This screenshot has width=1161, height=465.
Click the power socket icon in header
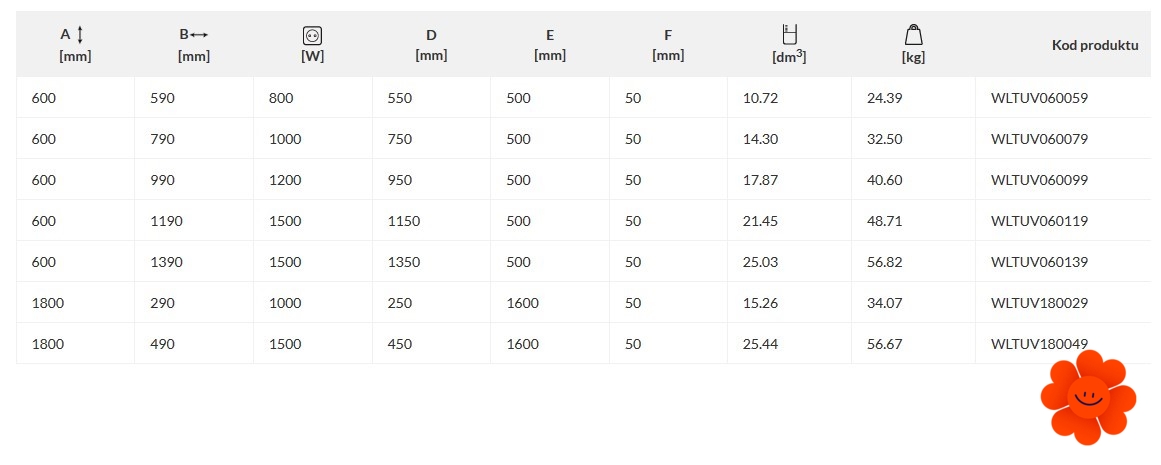click(312, 36)
